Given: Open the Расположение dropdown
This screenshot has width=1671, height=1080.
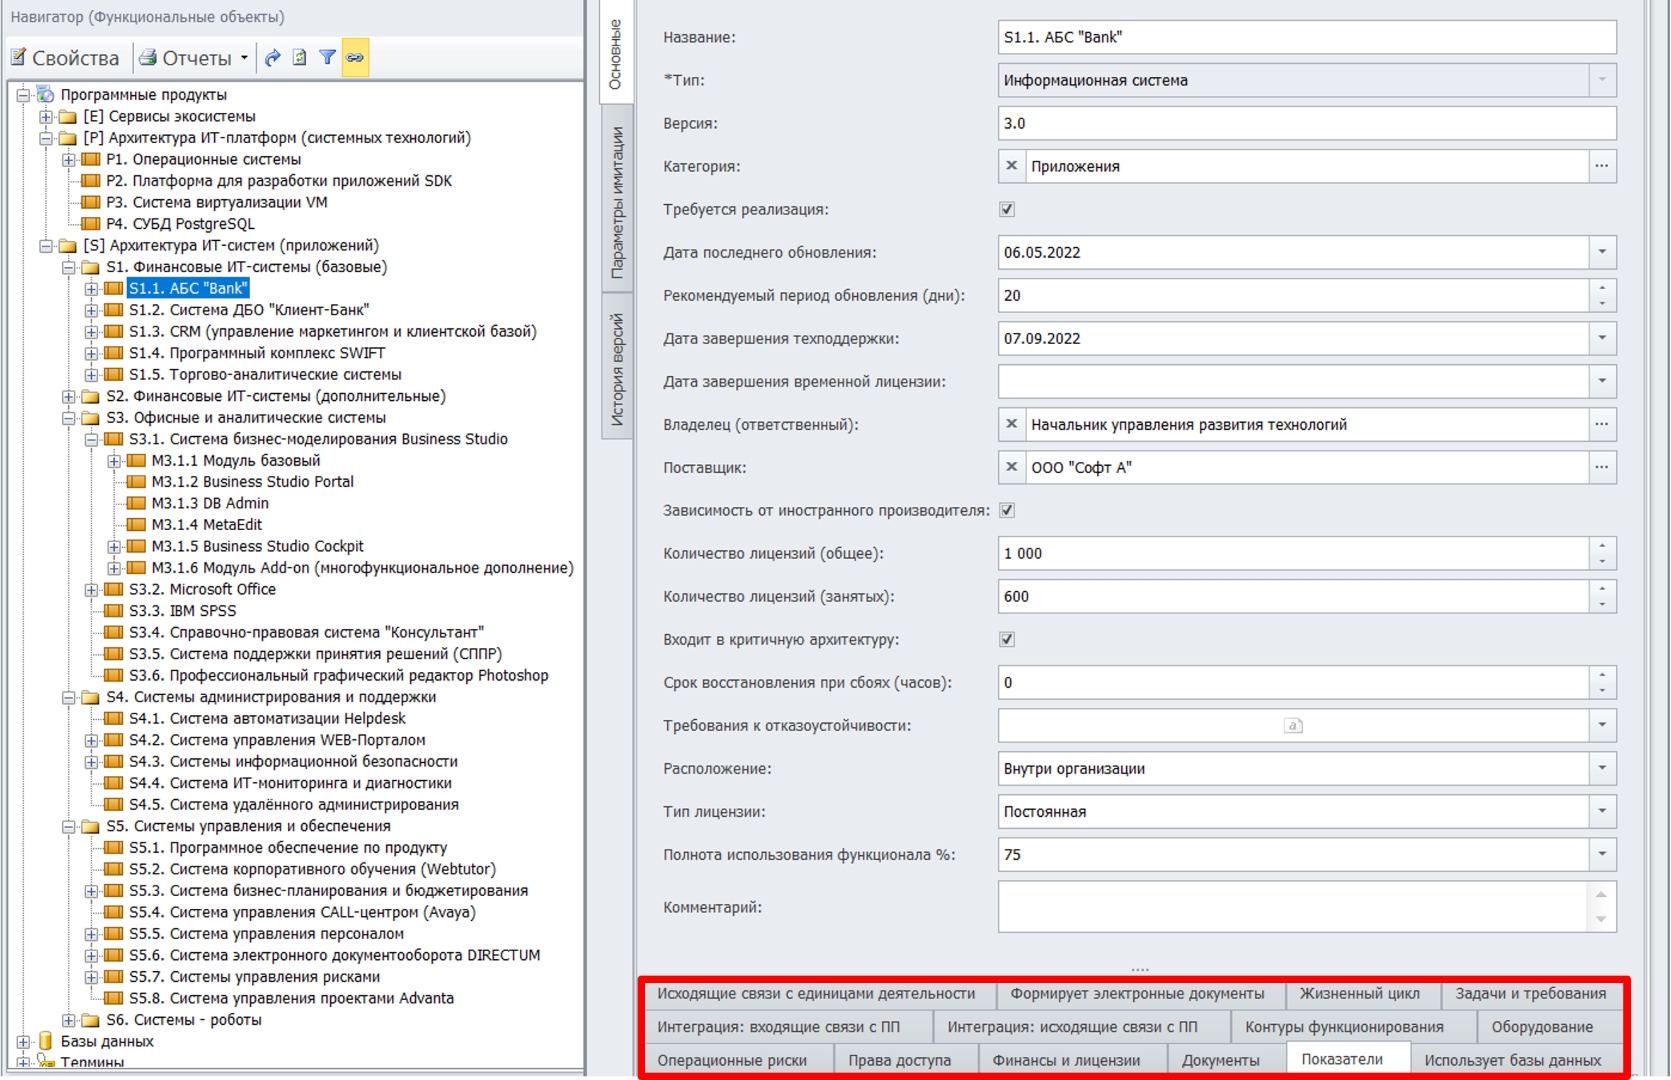Looking at the screenshot, I should coord(1602,768).
